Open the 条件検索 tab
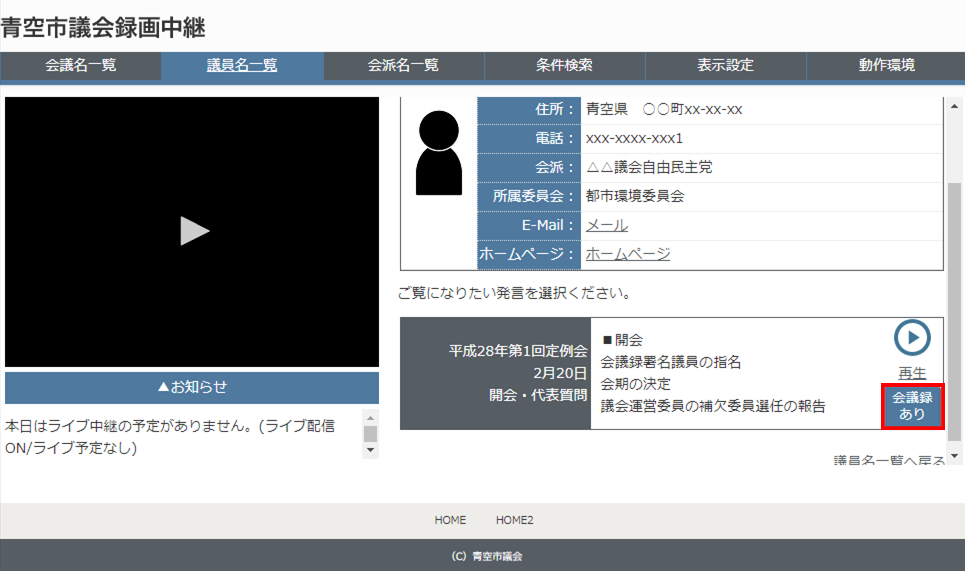Viewport: 965px width, 576px height. tap(565, 66)
